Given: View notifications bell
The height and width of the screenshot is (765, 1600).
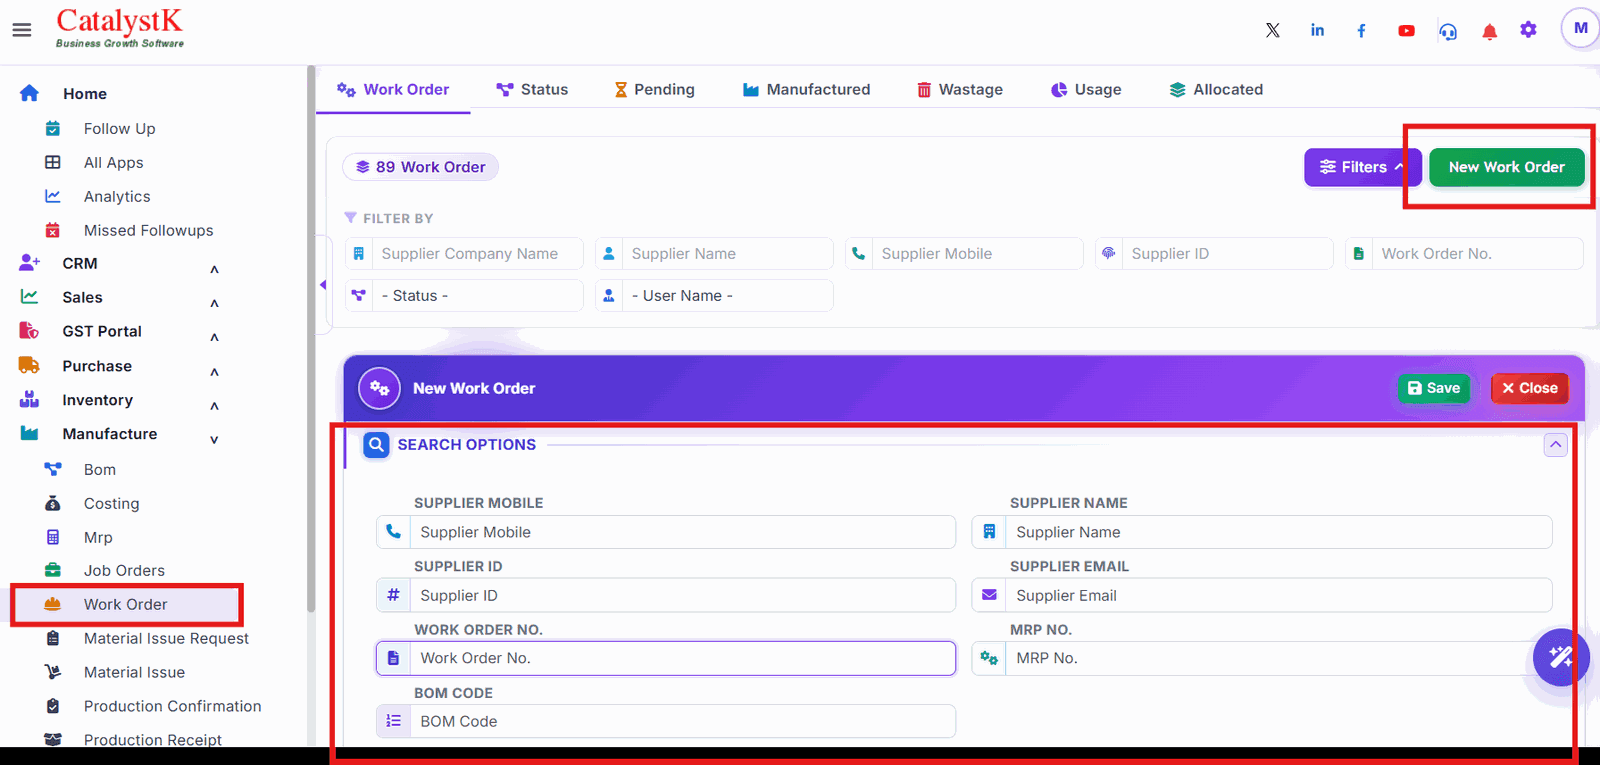Looking at the screenshot, I should 1489,31.
